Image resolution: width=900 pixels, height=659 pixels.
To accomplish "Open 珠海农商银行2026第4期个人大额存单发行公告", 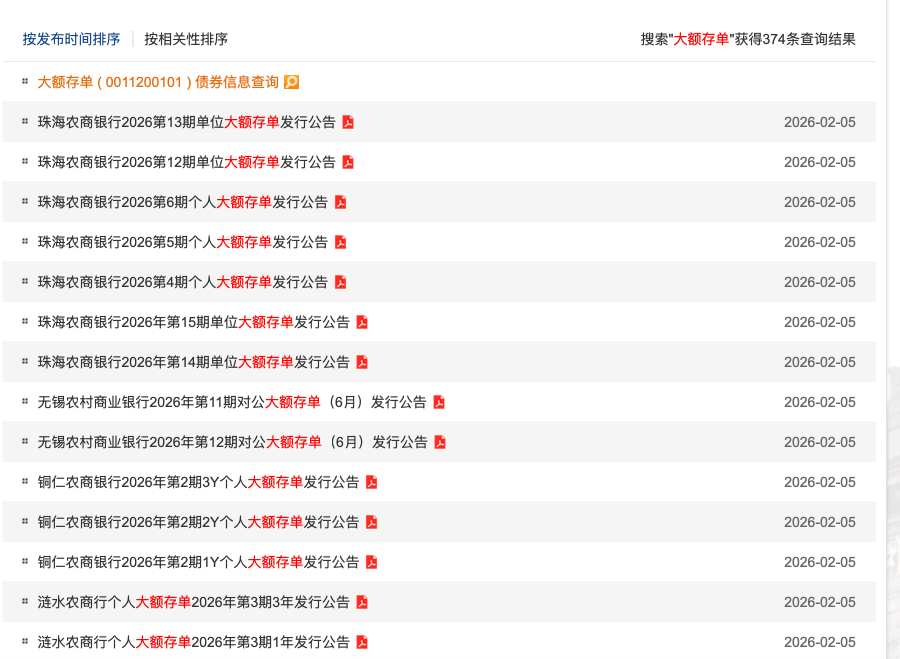I will tap(183, 282).
